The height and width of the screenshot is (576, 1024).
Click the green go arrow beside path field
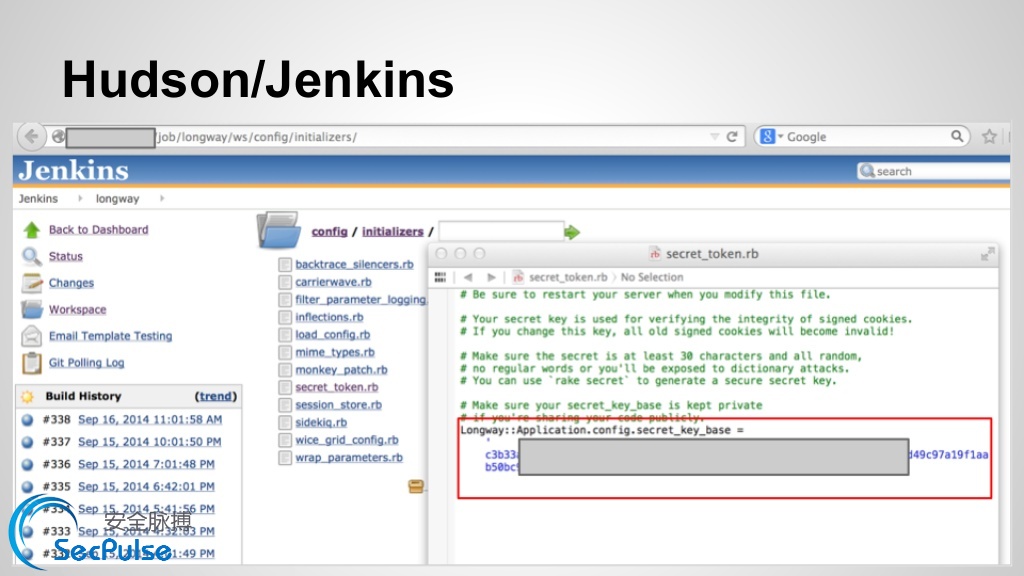coord(572,232)
